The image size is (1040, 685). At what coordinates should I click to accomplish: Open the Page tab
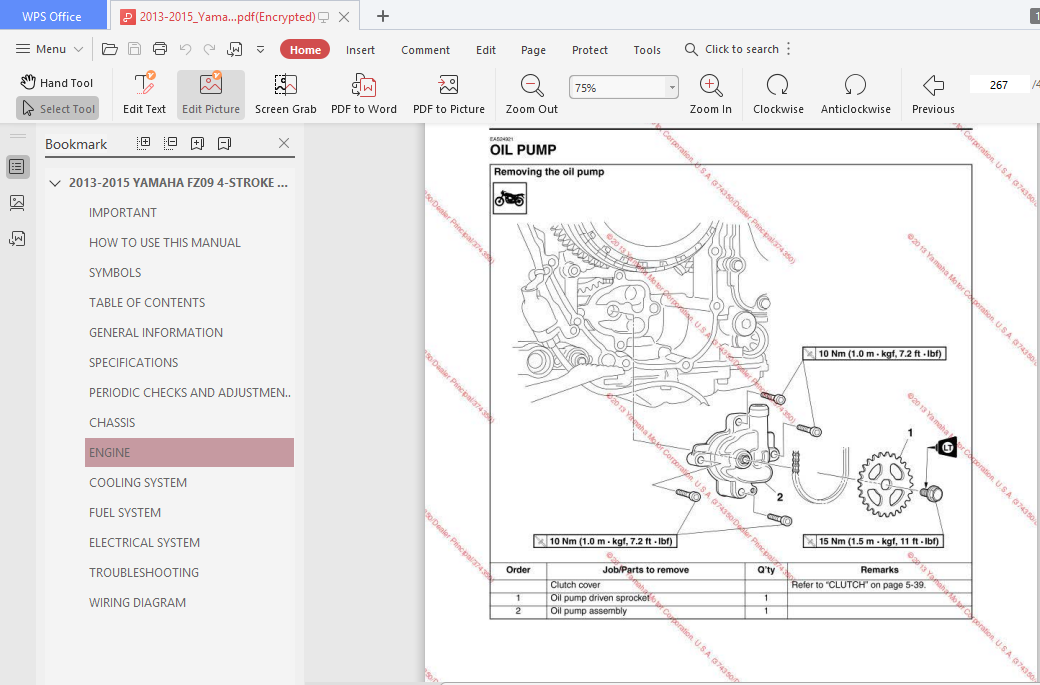(533, 50)
